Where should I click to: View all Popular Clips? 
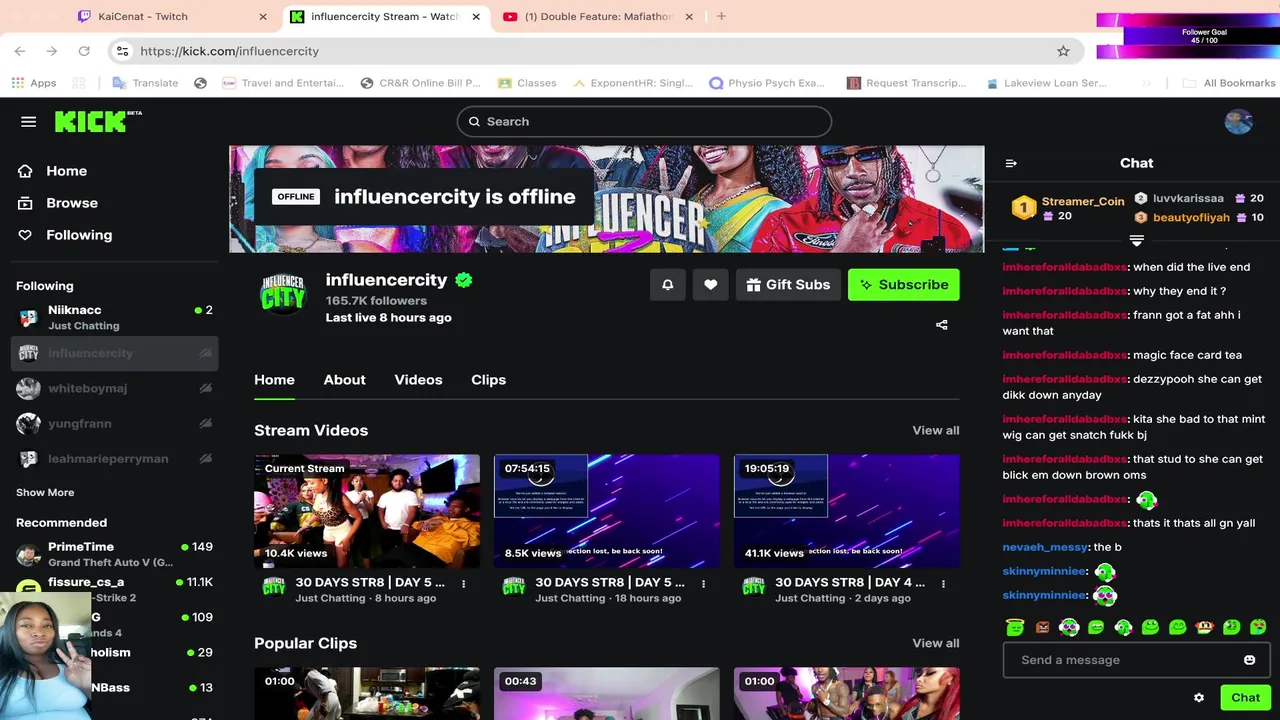pos(935,643)
